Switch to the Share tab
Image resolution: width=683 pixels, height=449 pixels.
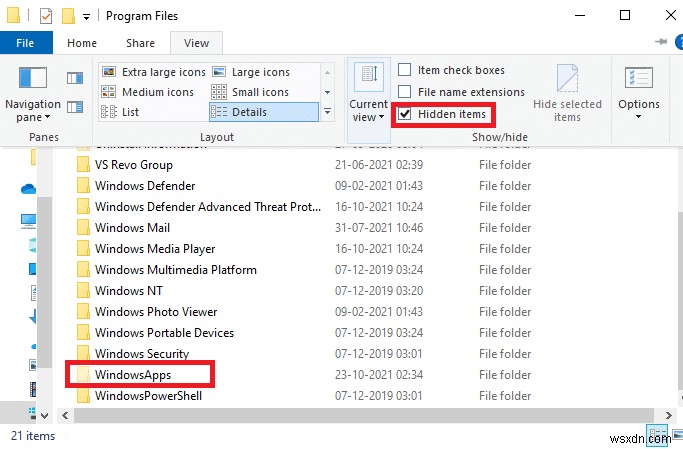click(x=140, y=43)
